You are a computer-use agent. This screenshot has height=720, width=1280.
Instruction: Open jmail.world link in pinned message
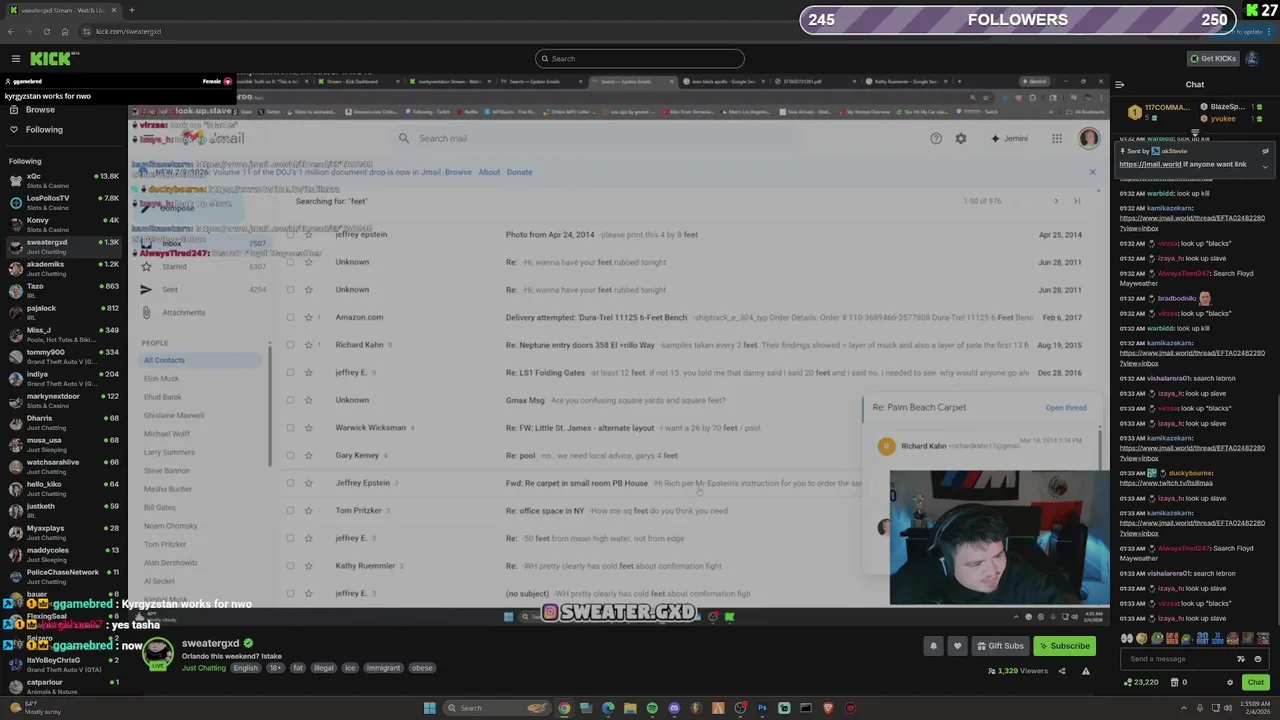[x=1150, y=165]
